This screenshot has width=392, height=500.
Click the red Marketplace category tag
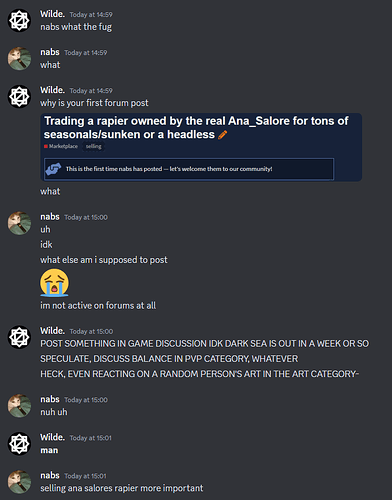click(x=61, y=146)
